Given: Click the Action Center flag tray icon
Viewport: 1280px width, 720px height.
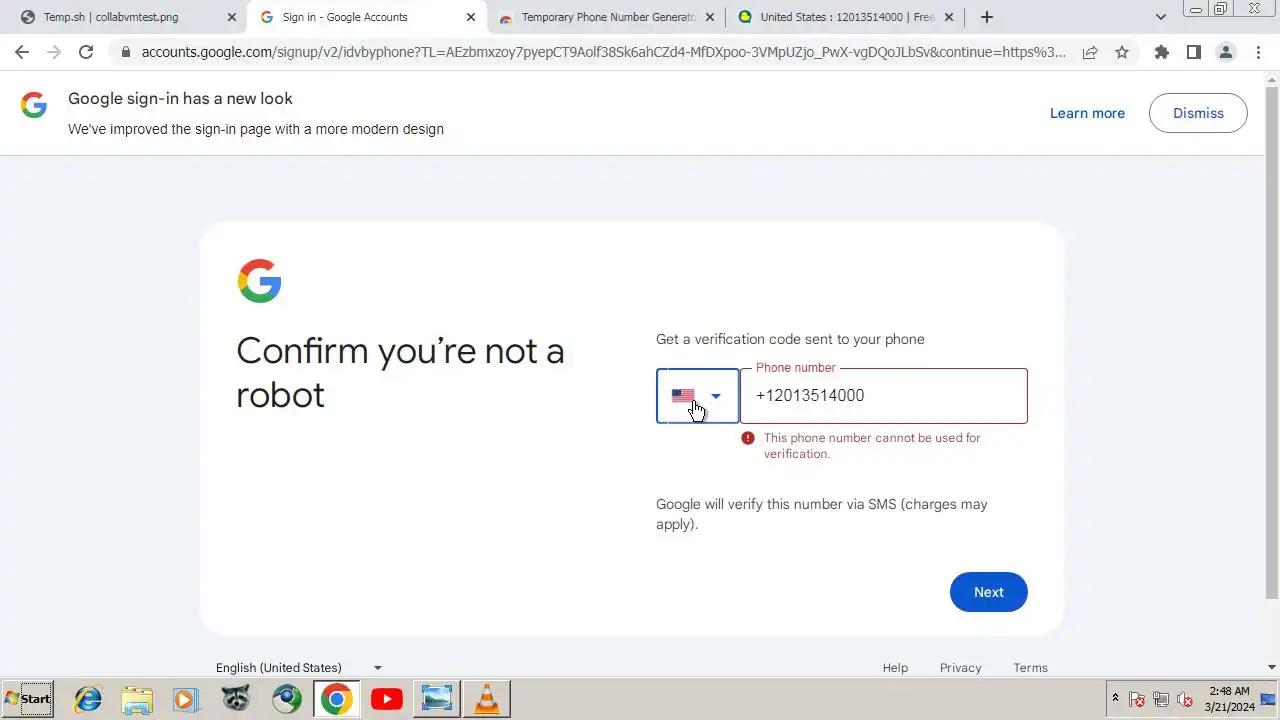Looking at the screenshot, I should point(1137,699).
